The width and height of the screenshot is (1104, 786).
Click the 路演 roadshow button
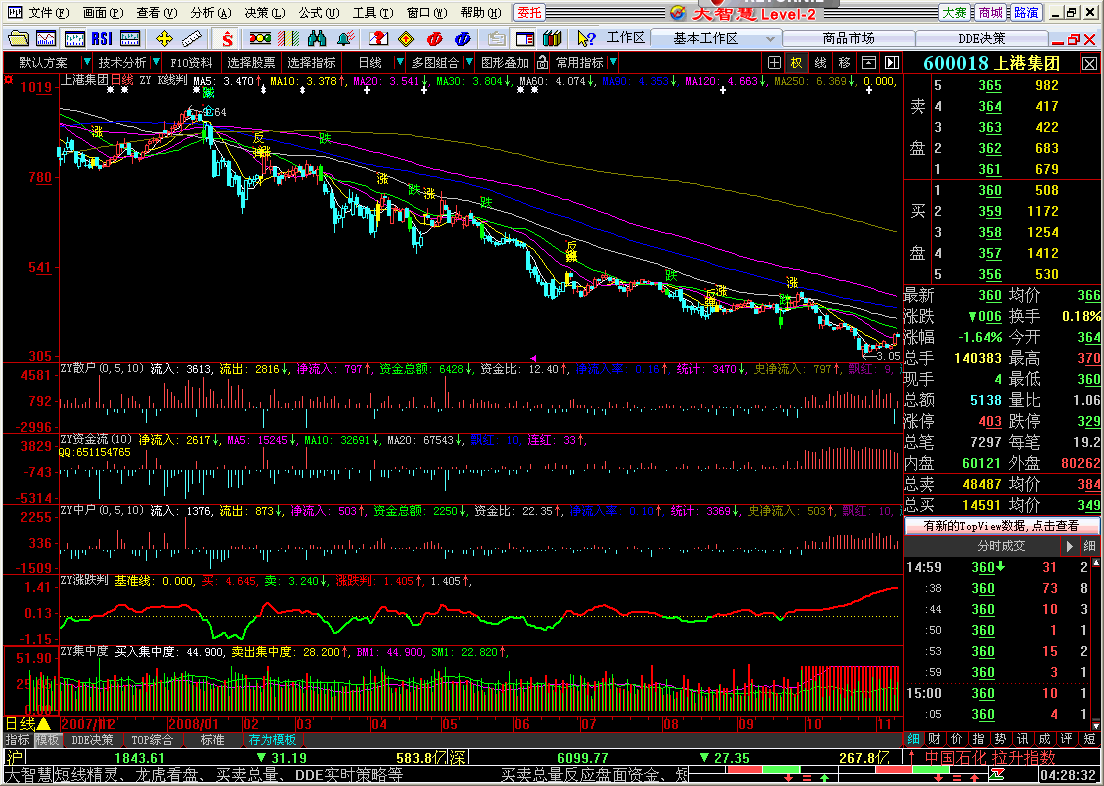coord(1025,13)
